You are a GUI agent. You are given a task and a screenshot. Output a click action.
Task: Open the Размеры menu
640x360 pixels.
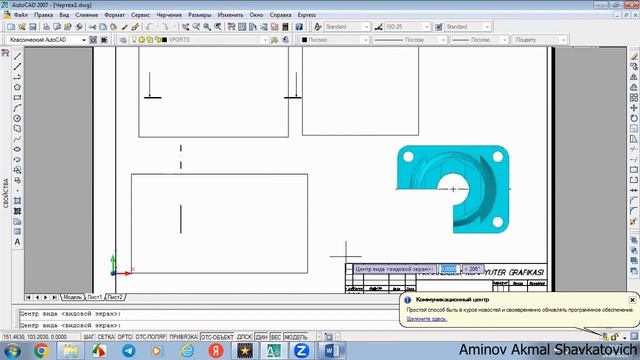point(200,15)
